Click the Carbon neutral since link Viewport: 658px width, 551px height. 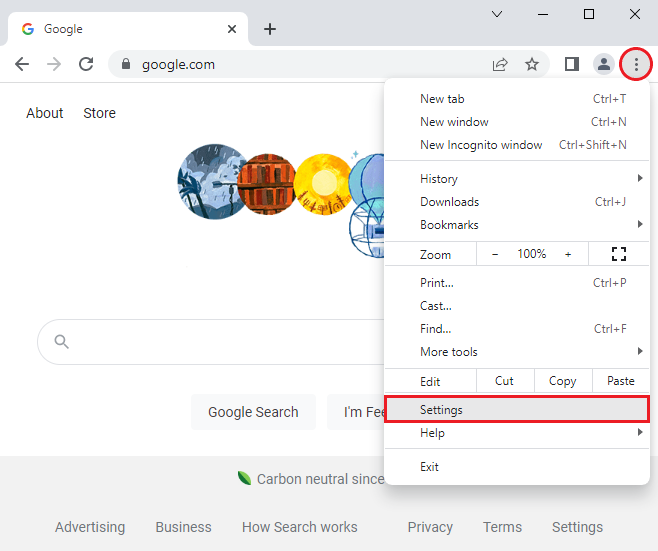click(x=321, y=479)
